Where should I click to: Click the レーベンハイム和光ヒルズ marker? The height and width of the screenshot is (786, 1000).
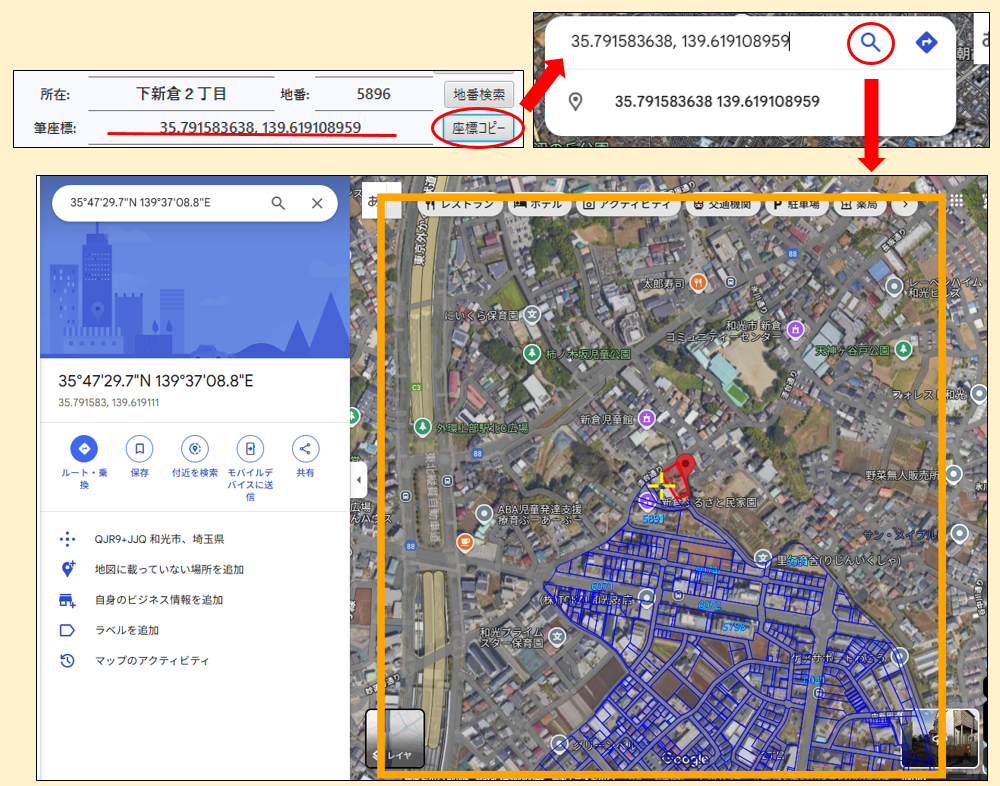click(895, 287)
